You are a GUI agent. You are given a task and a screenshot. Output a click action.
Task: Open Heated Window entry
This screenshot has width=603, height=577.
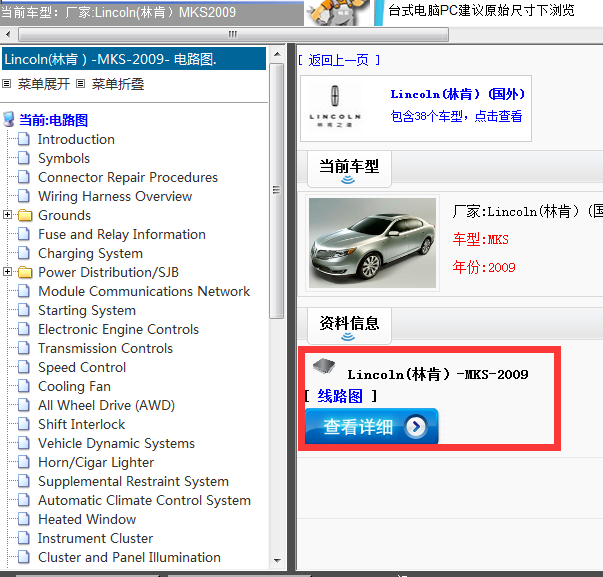pos(87,519)
